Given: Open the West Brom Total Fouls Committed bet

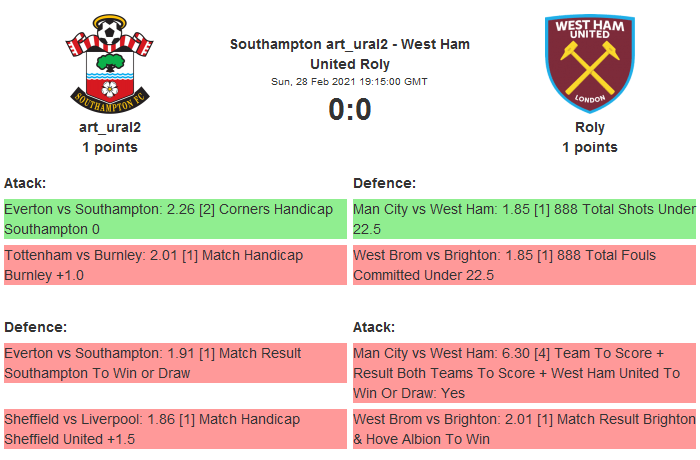Looking at the screenshot, I should point(524,265).
